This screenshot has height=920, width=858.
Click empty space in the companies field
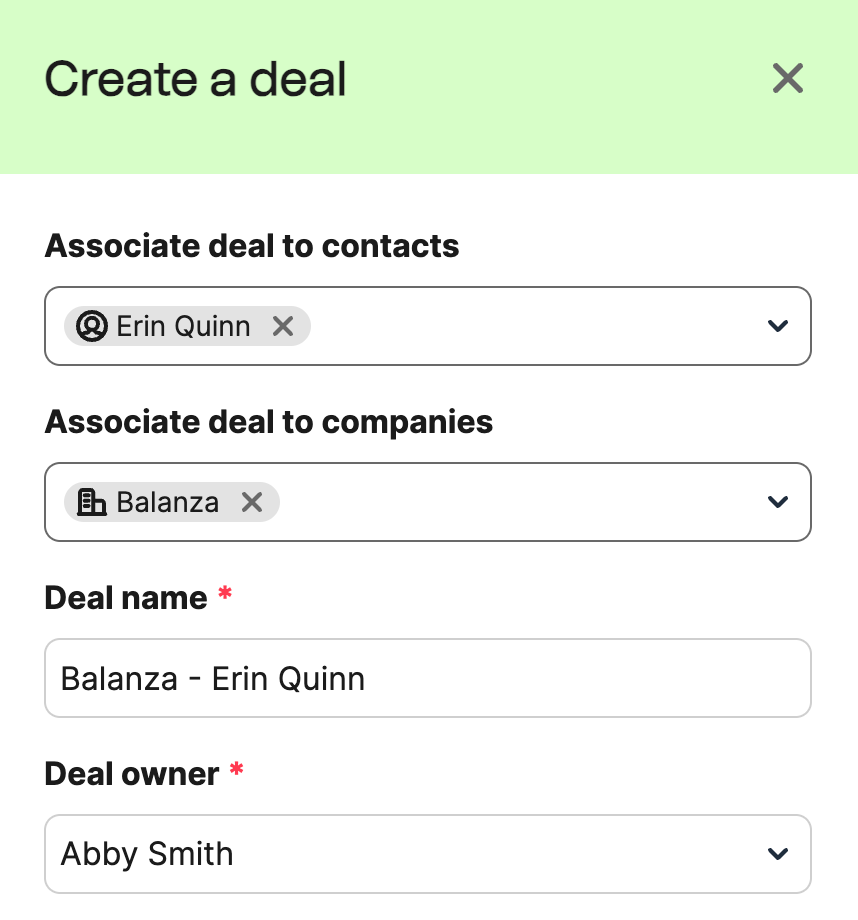coord(510,502)
